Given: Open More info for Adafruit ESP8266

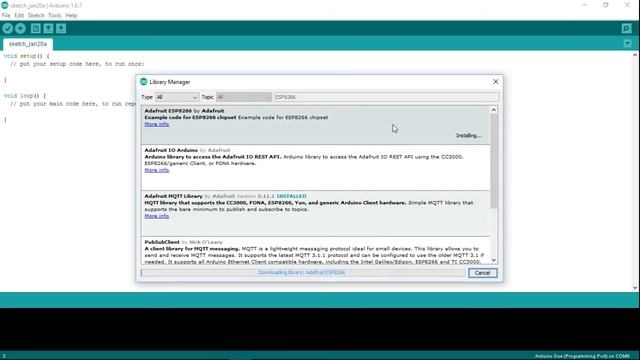Looking at the screenshot, I should 157,124.
